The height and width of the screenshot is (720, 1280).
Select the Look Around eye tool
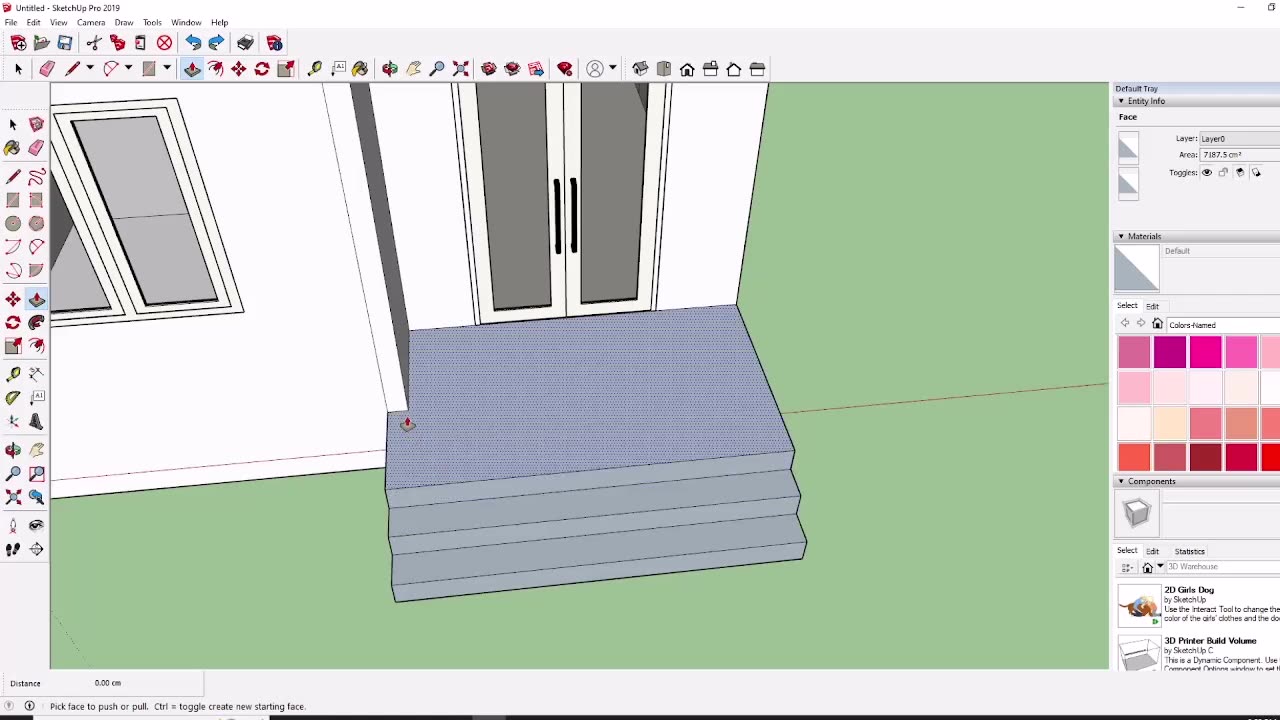[x=36, y=525]
